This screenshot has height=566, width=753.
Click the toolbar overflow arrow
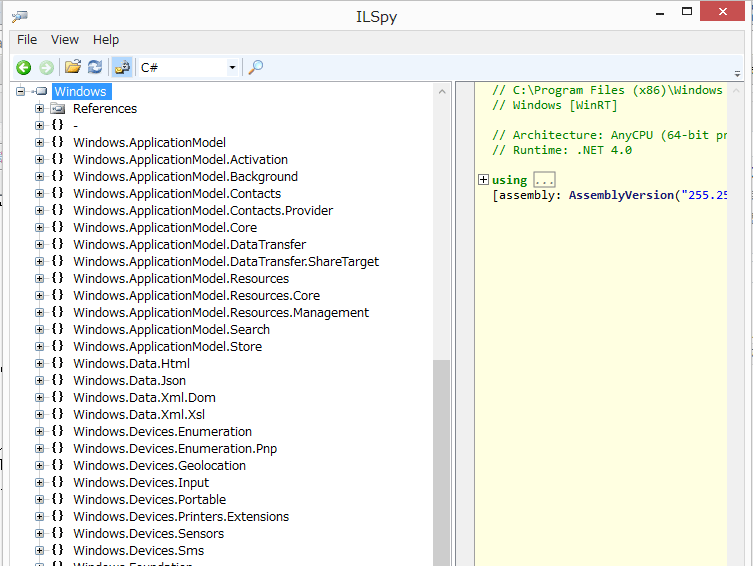pyautogui.click(x=737, y=74)
